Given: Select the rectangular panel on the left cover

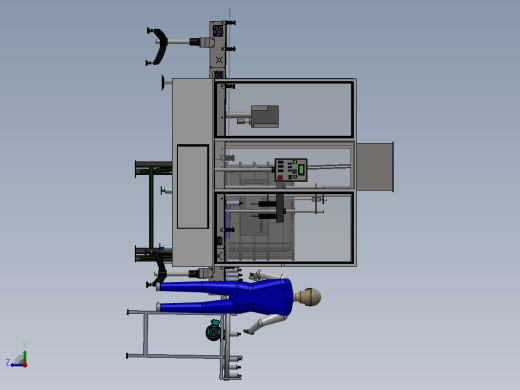Looking at the screenshot, I should click(x=193, y=187).
